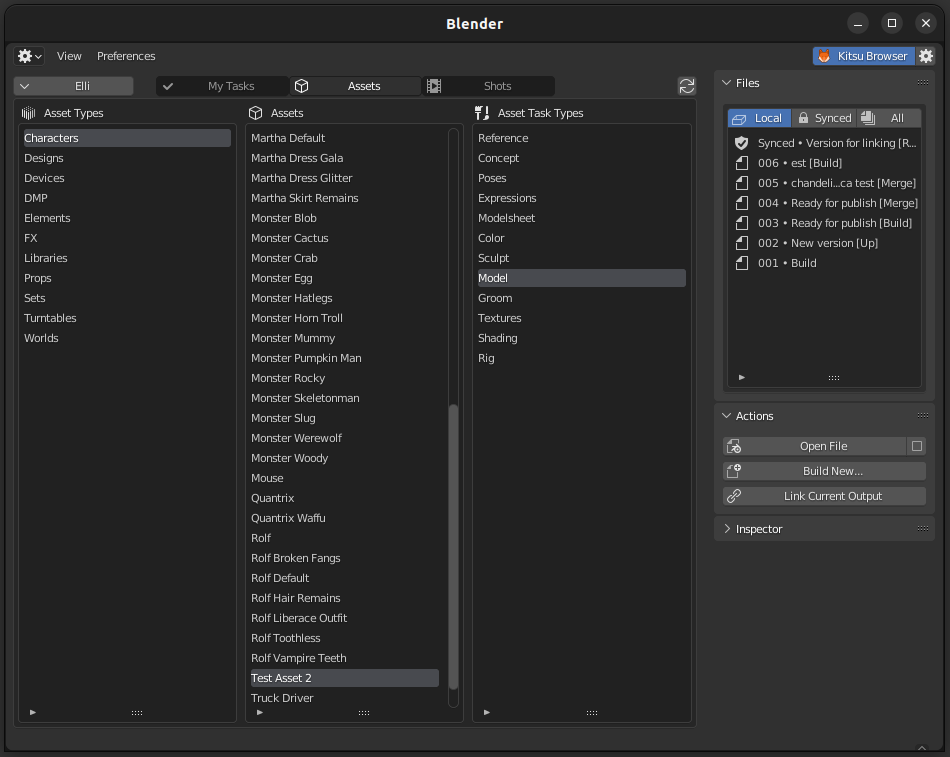Collapse the Files panel
Screen dimensions: 950x757
pos(726,83)
